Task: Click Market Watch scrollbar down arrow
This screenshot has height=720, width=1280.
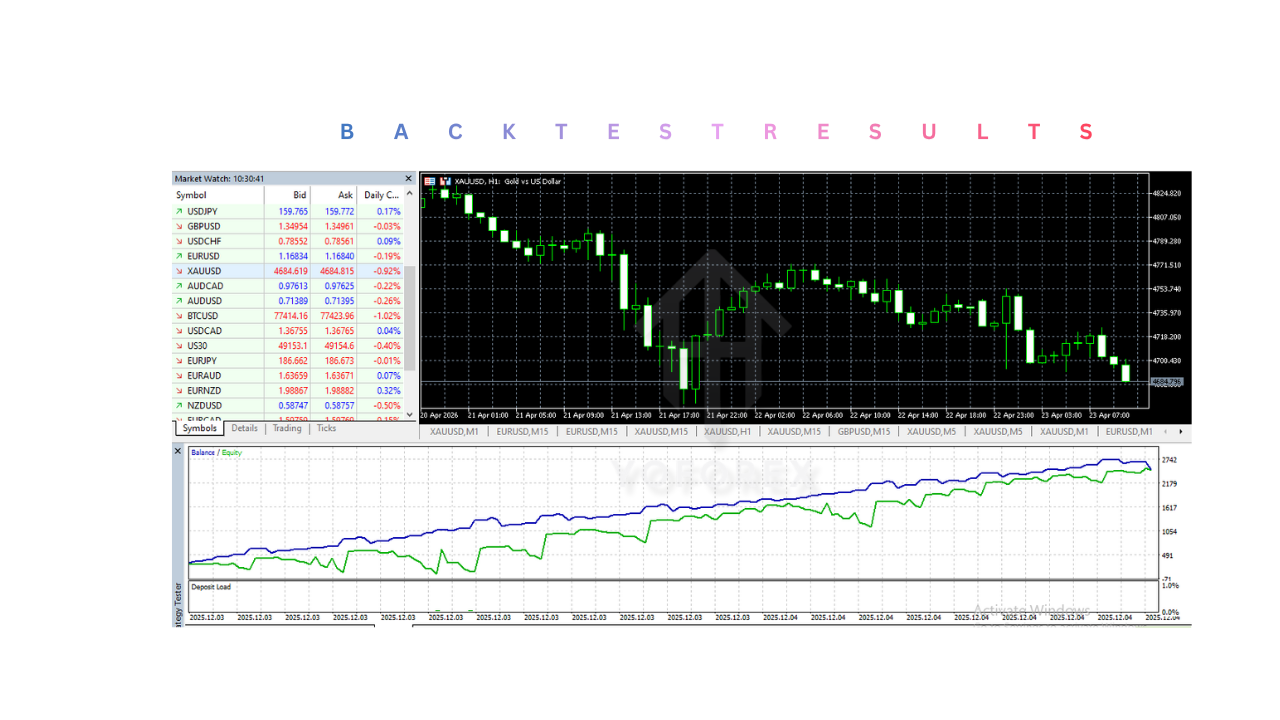Action: pos(408,413)
